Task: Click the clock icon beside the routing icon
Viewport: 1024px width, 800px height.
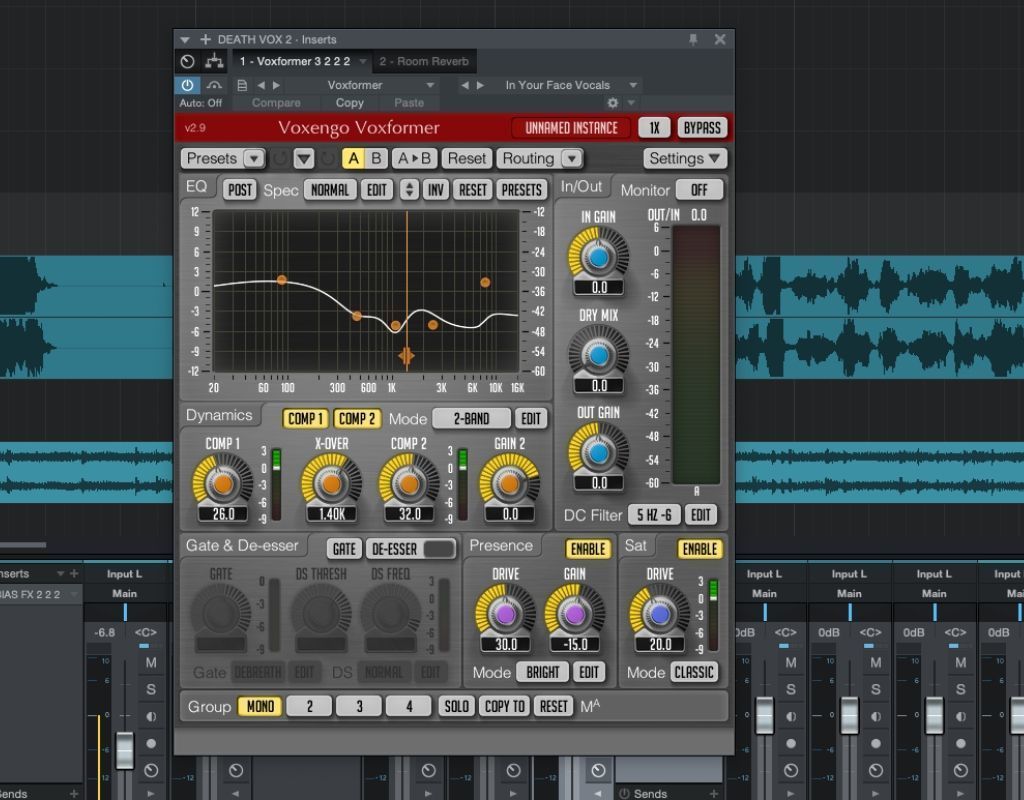Action: 187,61
